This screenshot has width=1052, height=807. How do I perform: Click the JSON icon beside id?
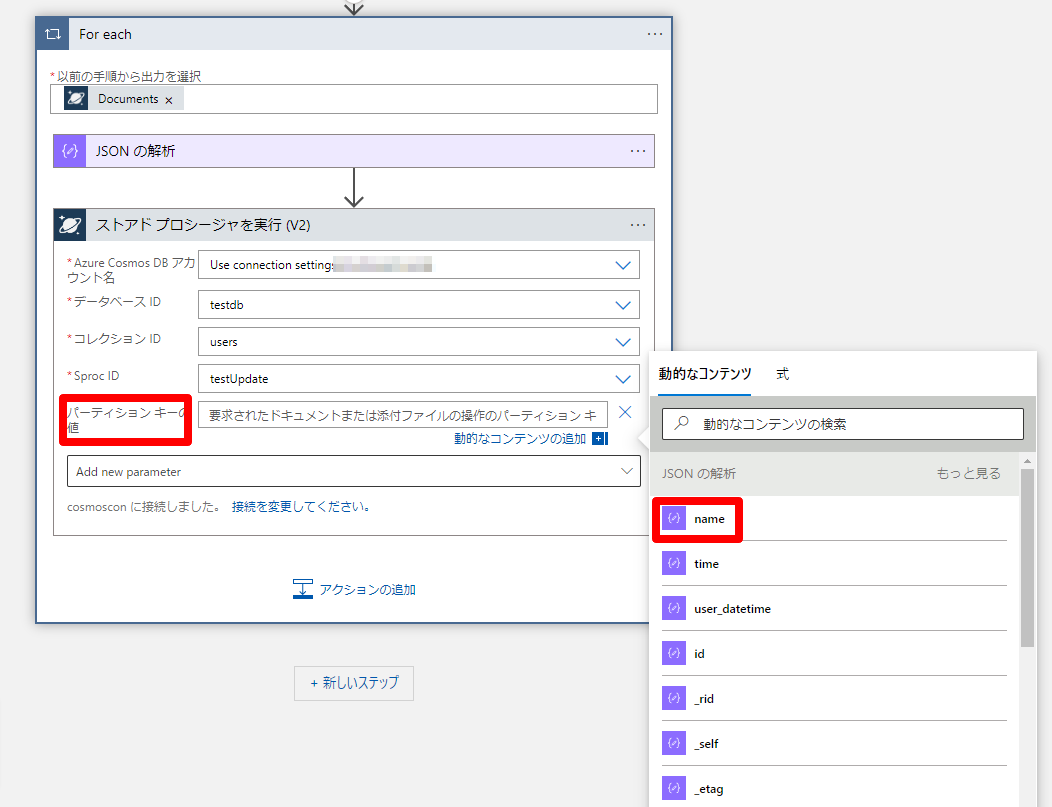point(674,653)
